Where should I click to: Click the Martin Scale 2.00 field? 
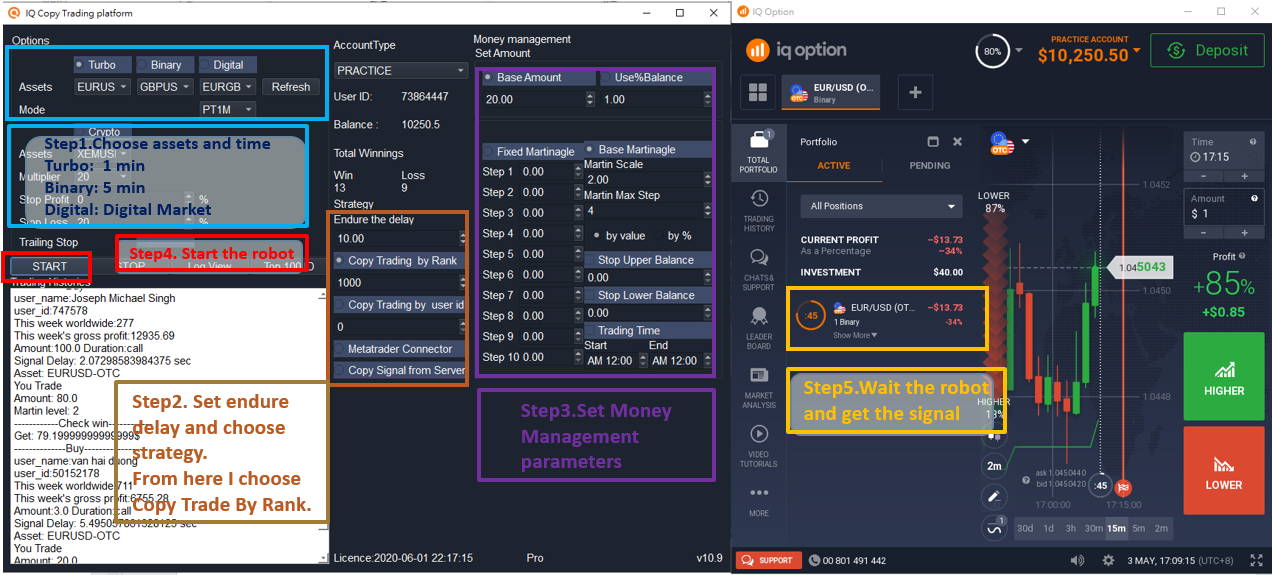pos(648,180)
